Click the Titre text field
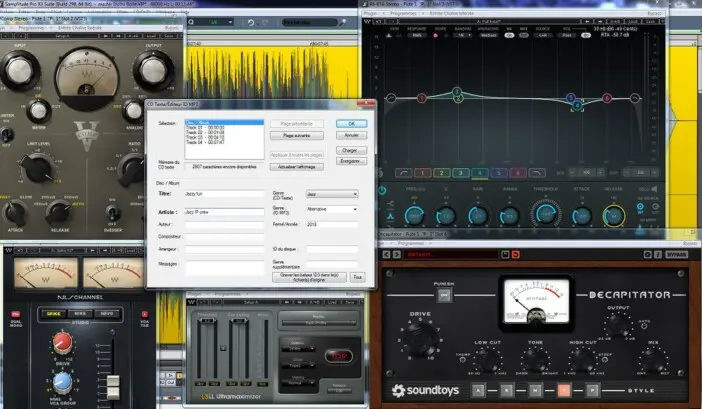702x409 pixels. [223, 194]
